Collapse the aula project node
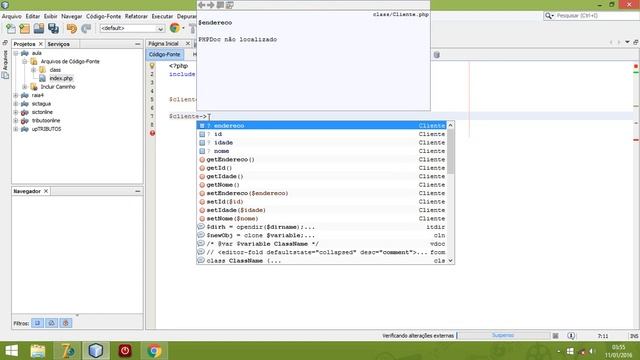Viewport: 640px width, 360px height. pos(16,53)
